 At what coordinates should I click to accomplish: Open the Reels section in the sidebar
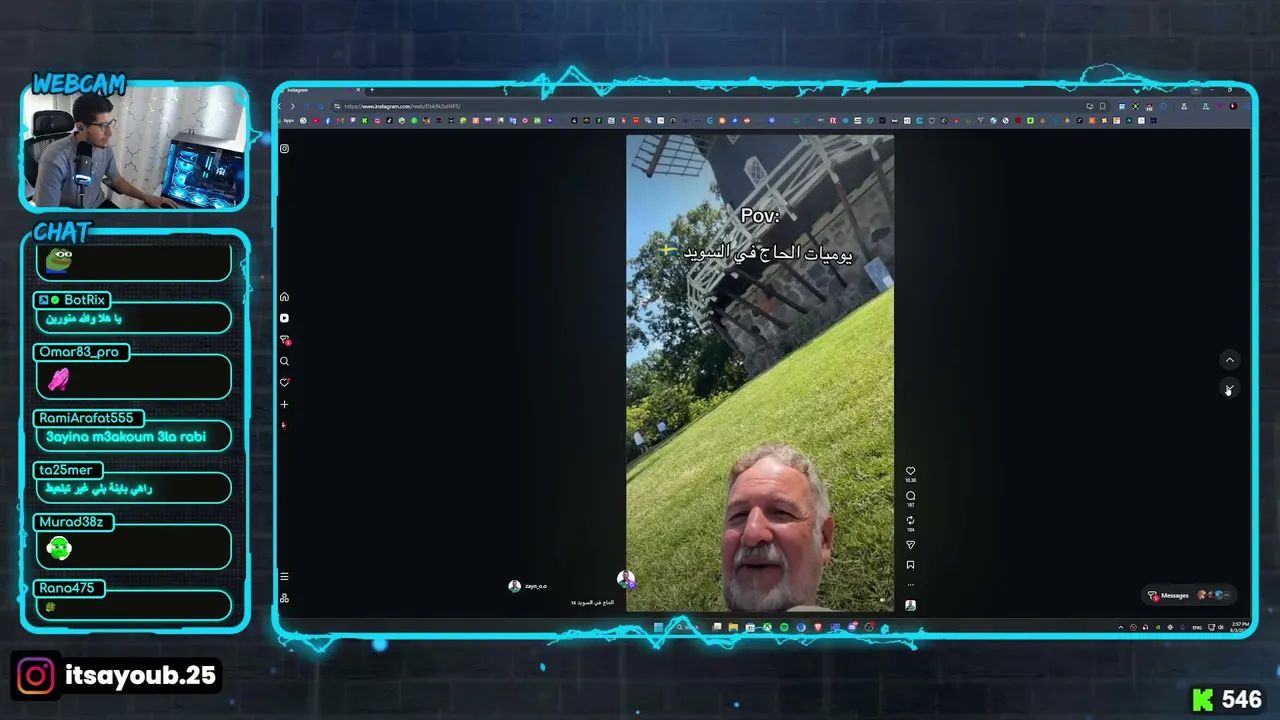(x=284, y=318)
